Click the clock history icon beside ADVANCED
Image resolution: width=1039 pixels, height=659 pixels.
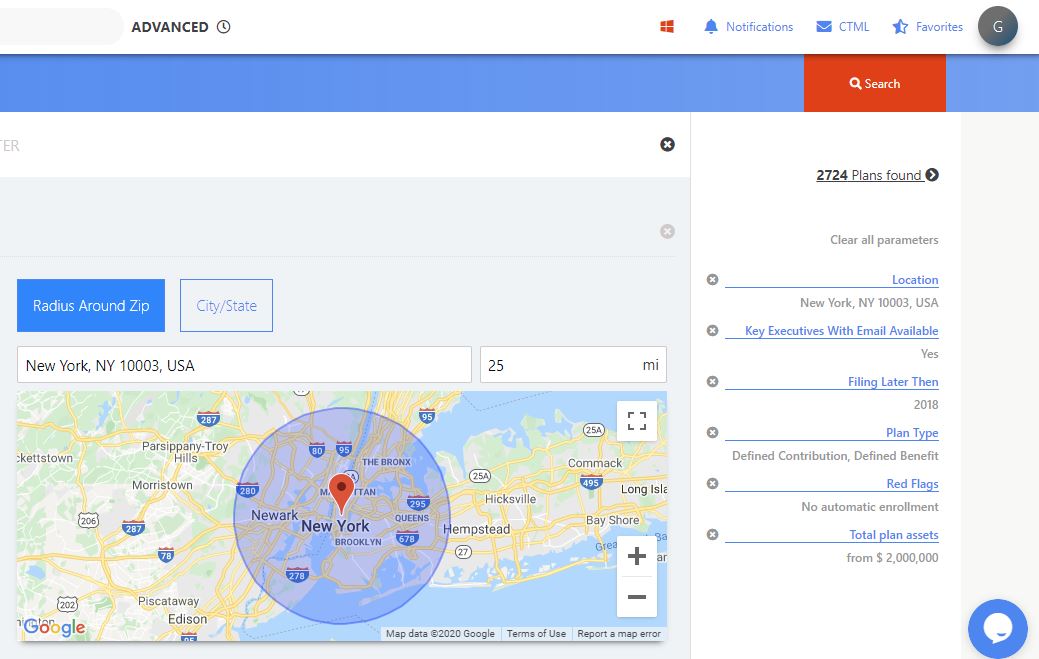223,27
